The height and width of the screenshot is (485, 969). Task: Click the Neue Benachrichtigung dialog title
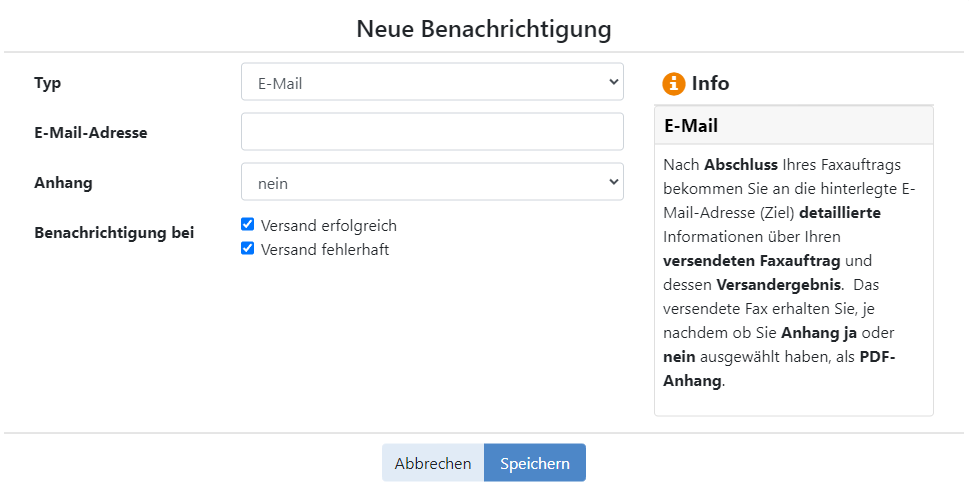484,29
